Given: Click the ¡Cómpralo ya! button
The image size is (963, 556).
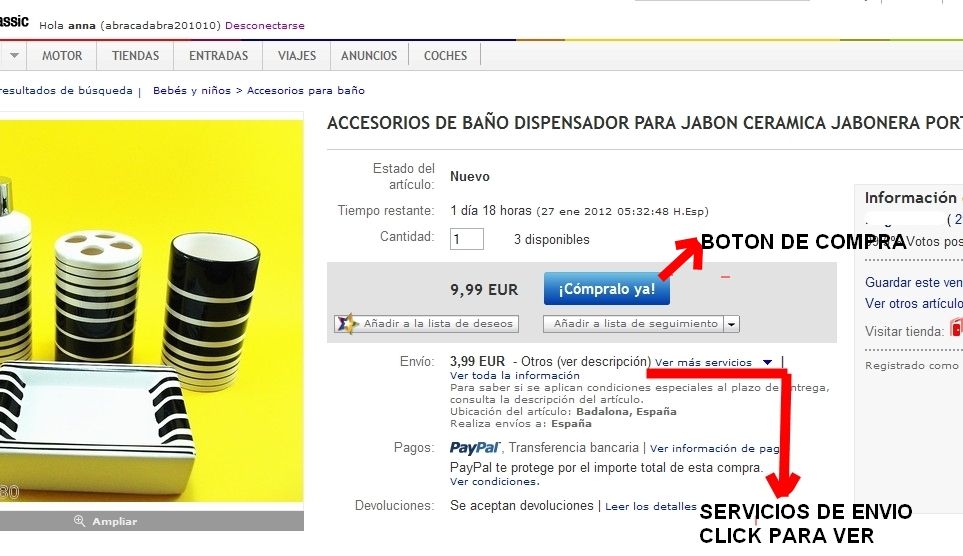Looking at the screenshot, I should (x=607, y=289).
